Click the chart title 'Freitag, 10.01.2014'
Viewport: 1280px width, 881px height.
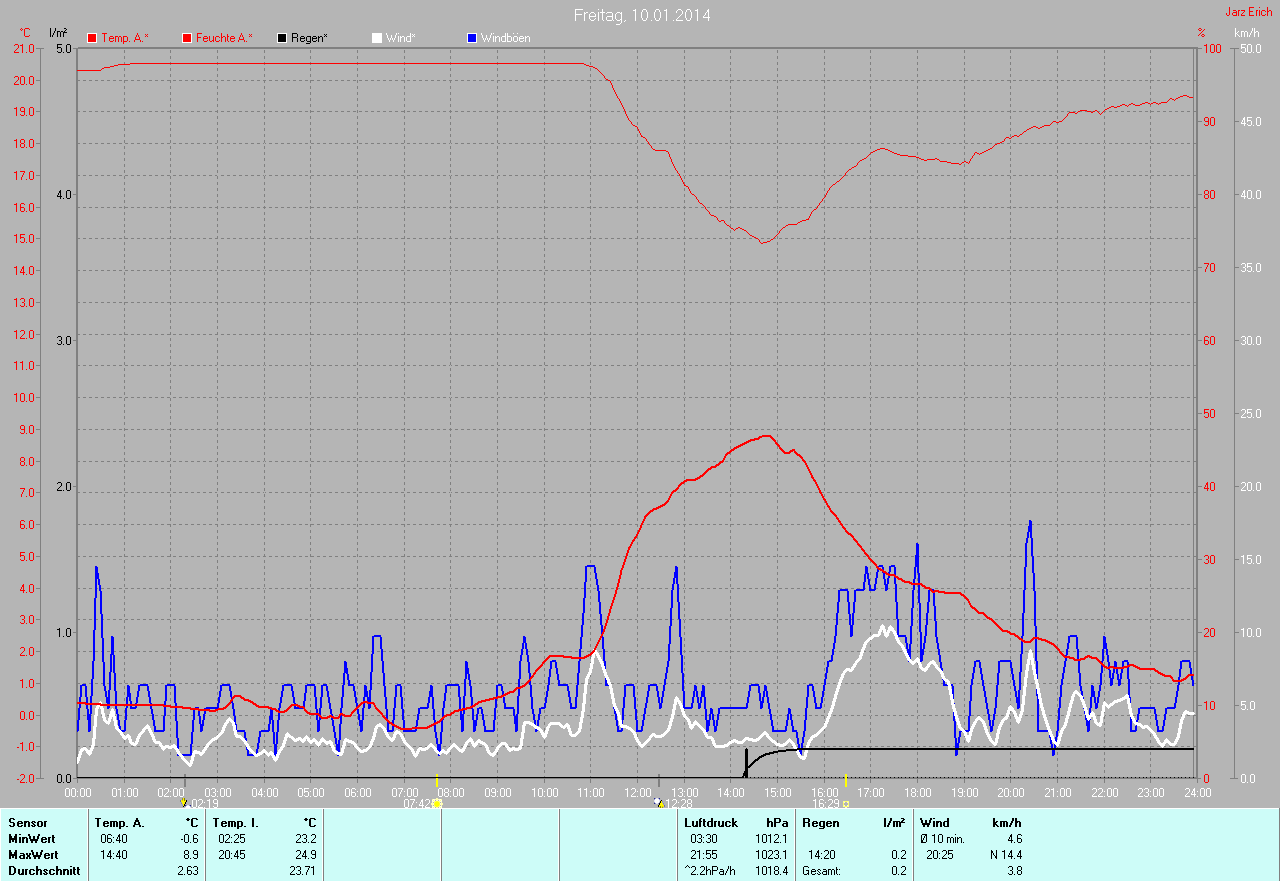642,15
